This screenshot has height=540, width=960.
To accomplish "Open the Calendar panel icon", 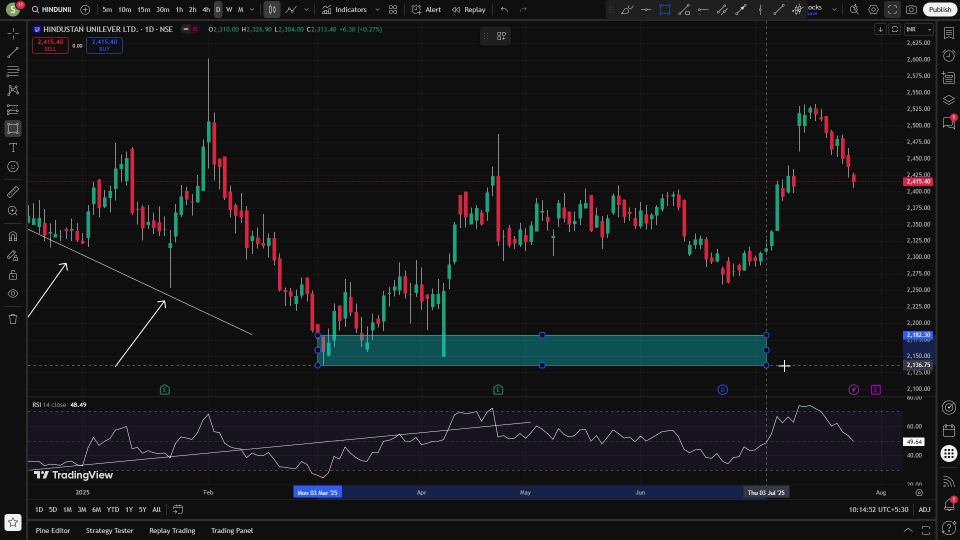I will coord(948,430).
